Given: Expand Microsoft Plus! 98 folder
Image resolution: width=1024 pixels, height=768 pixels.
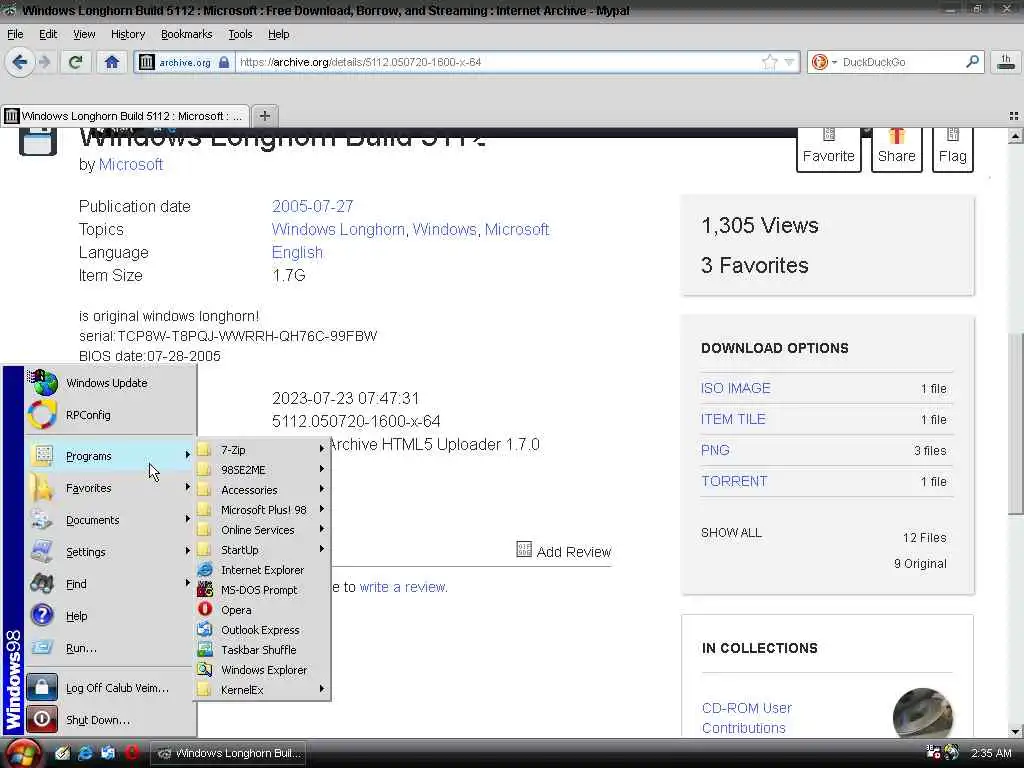Looking at the screenshot, I should pyautogui.click(x=262, y=509).
